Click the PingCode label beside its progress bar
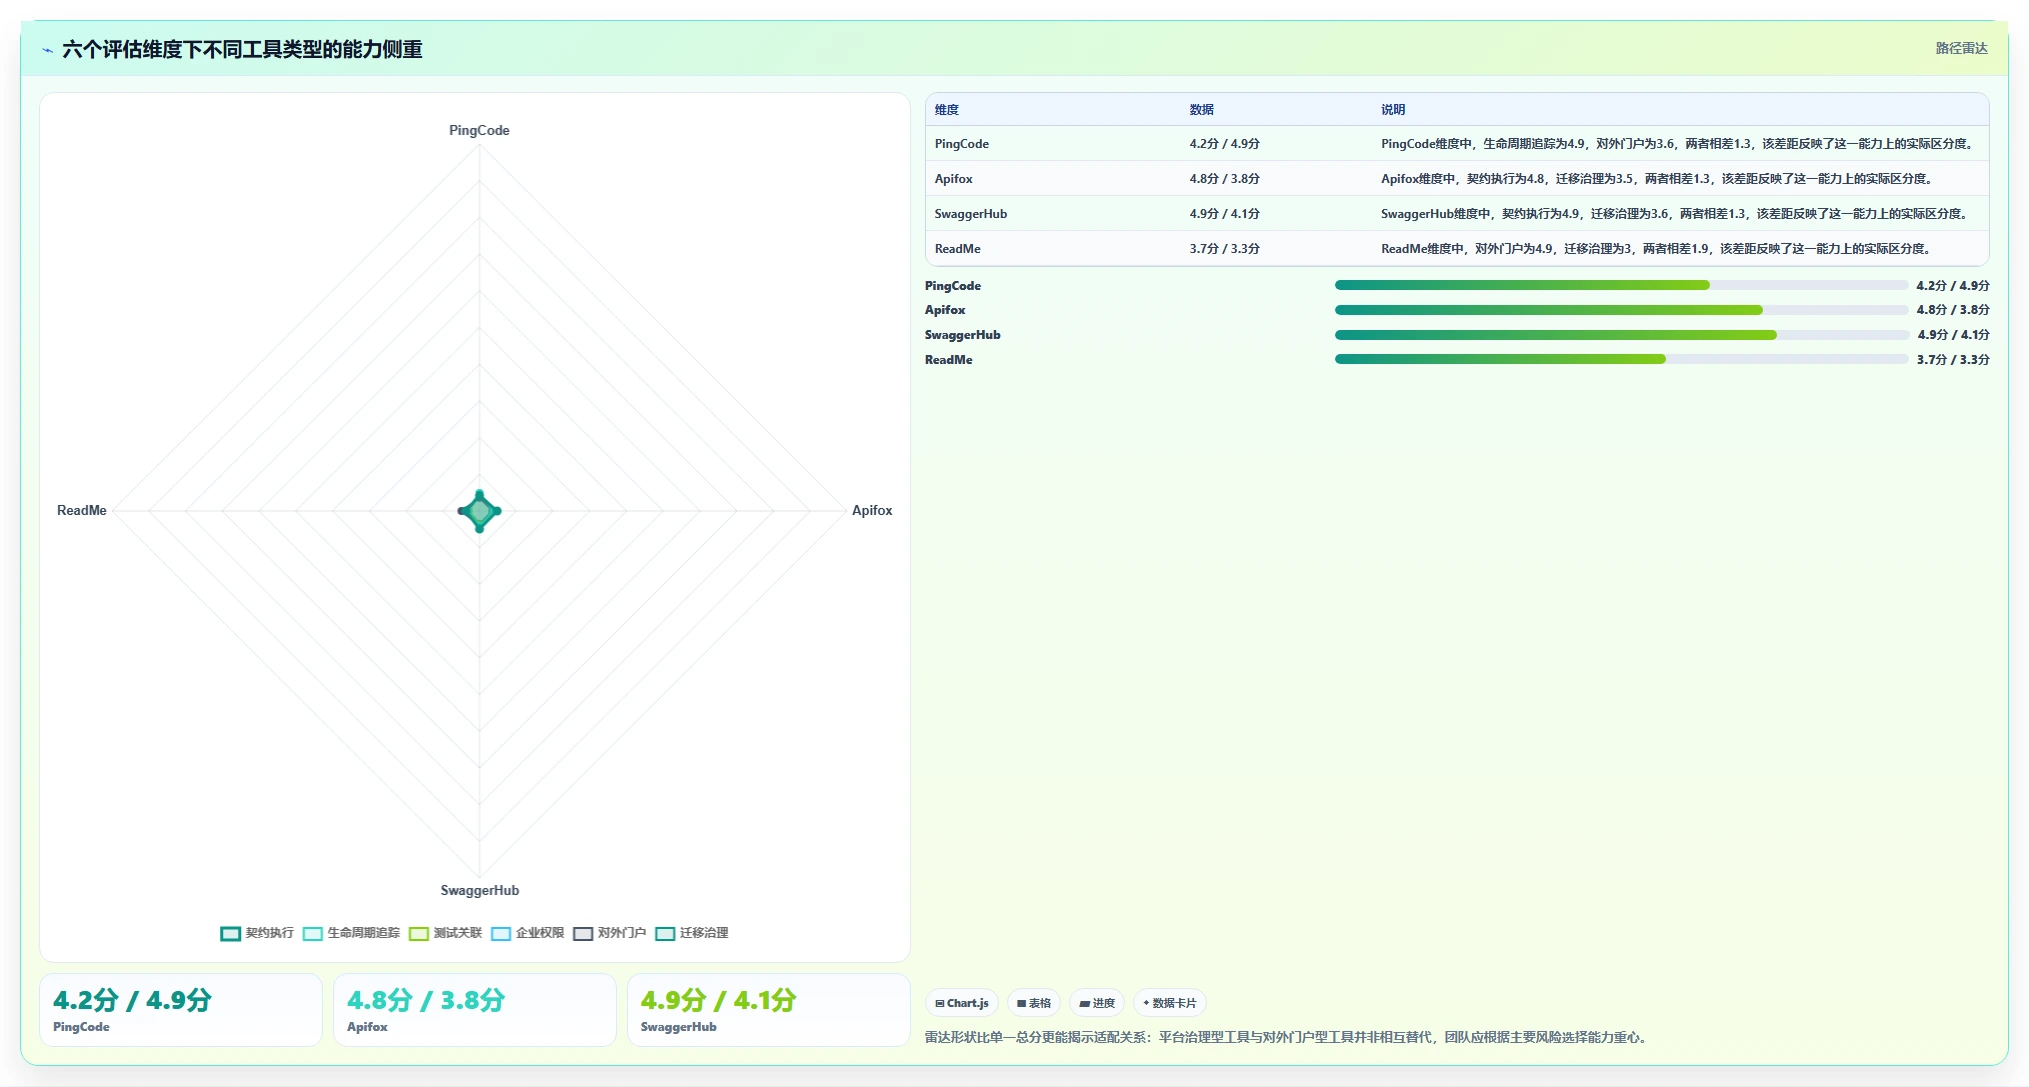The height and width of the screenshot is (1087, 2029). [953, 286]
